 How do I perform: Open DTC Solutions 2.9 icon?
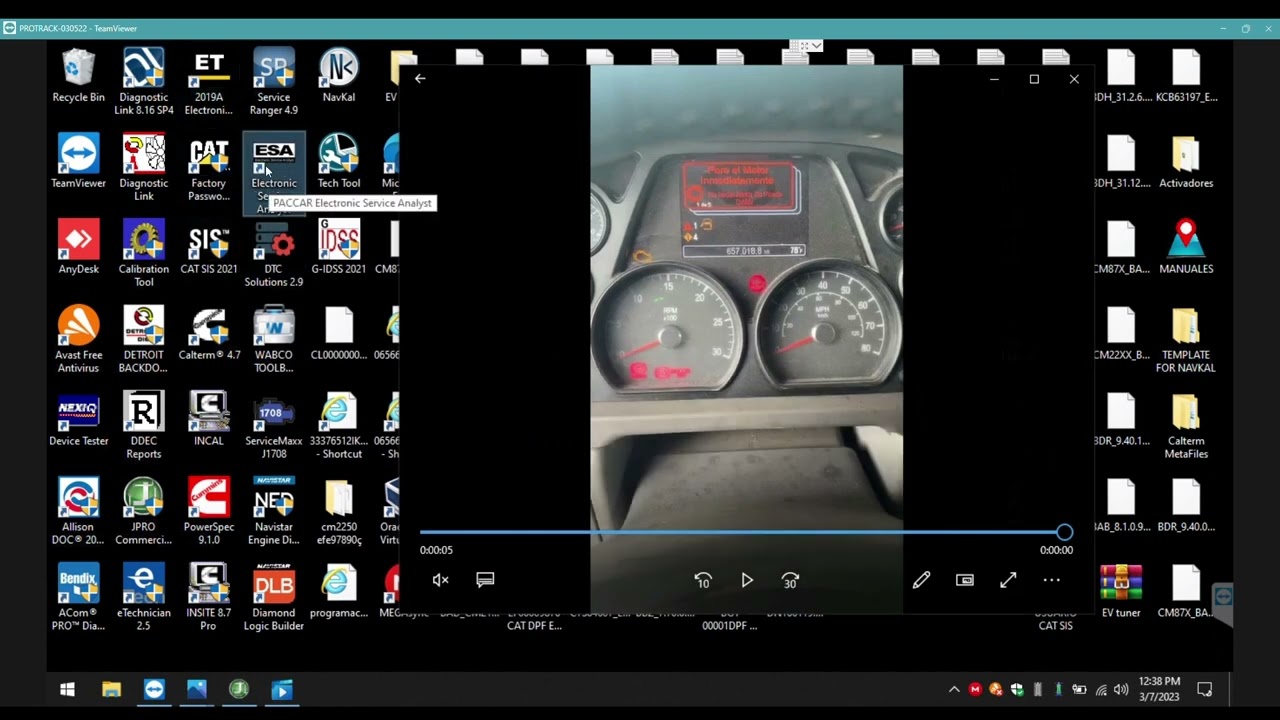coord(273,254)
